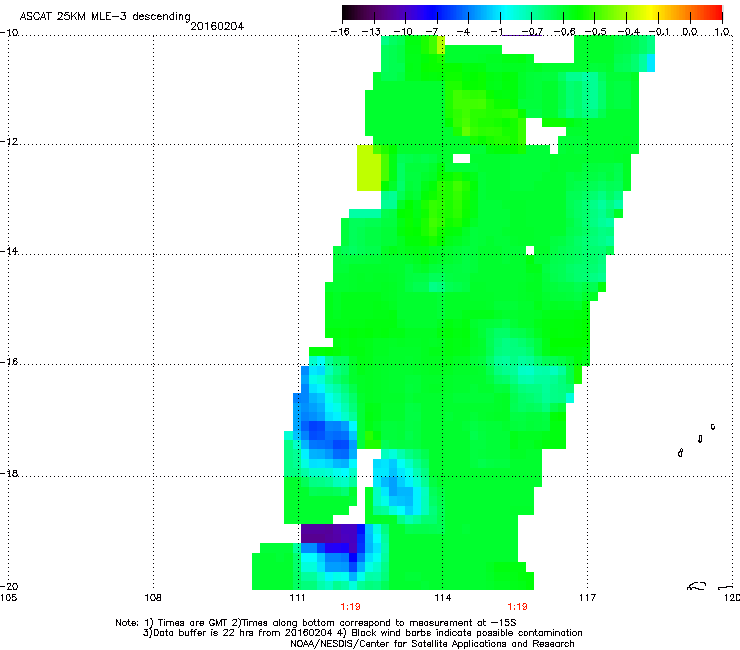740x650 pixels.
Task: Click the longitude axis label "108"
Action: [153, 598]
